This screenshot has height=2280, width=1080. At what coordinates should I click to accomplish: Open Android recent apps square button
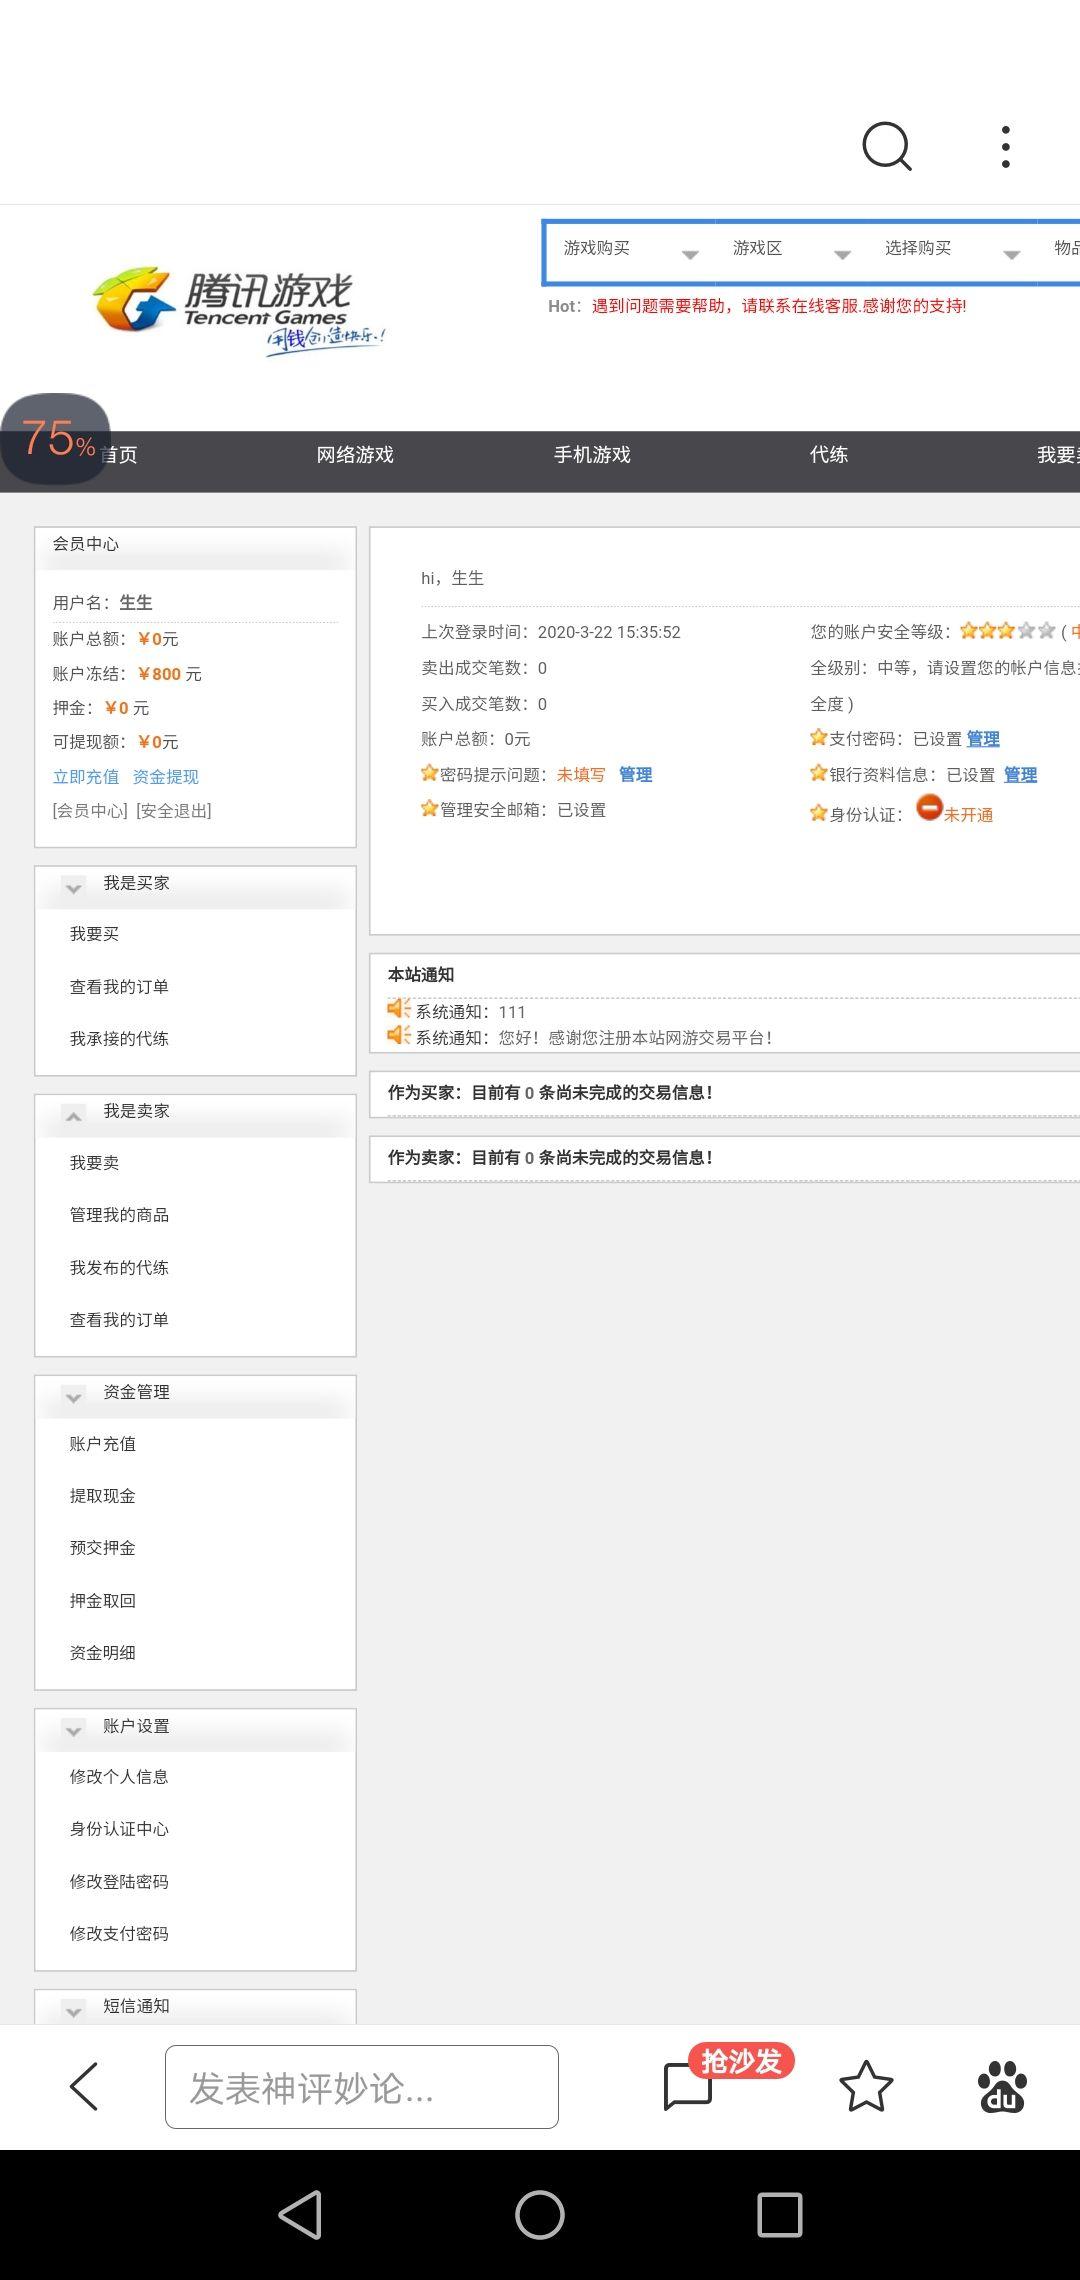[x=779, y=2215]
